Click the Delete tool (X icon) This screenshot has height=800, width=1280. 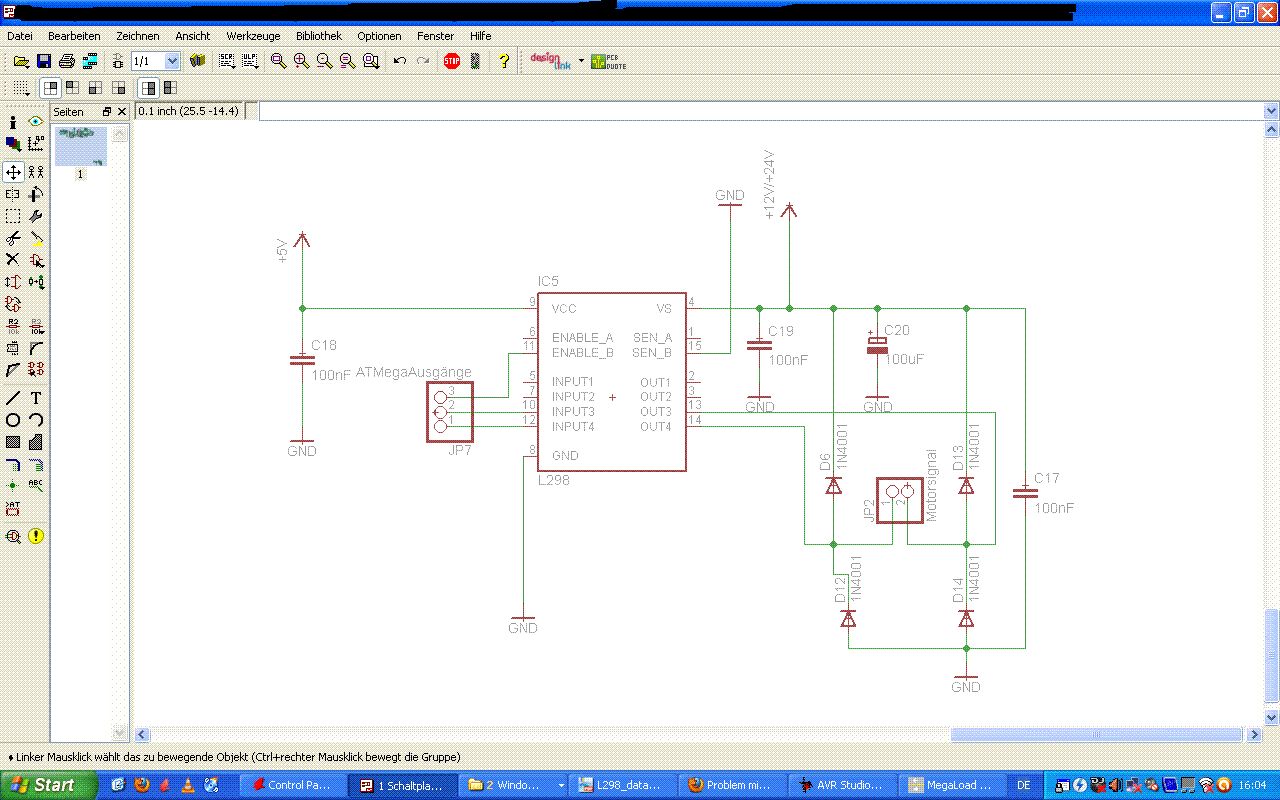coord(13,260)
